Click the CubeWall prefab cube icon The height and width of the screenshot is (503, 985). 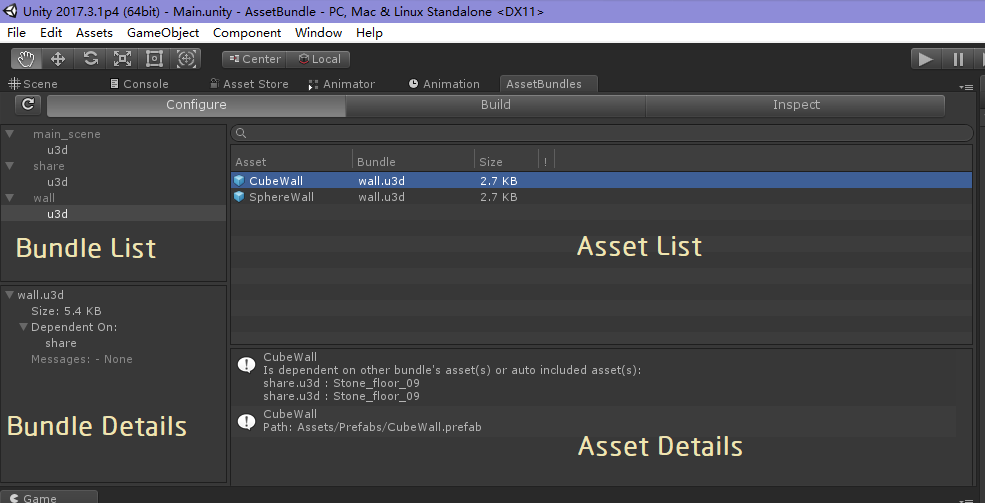pyautogui.click(x=239, y=181)
